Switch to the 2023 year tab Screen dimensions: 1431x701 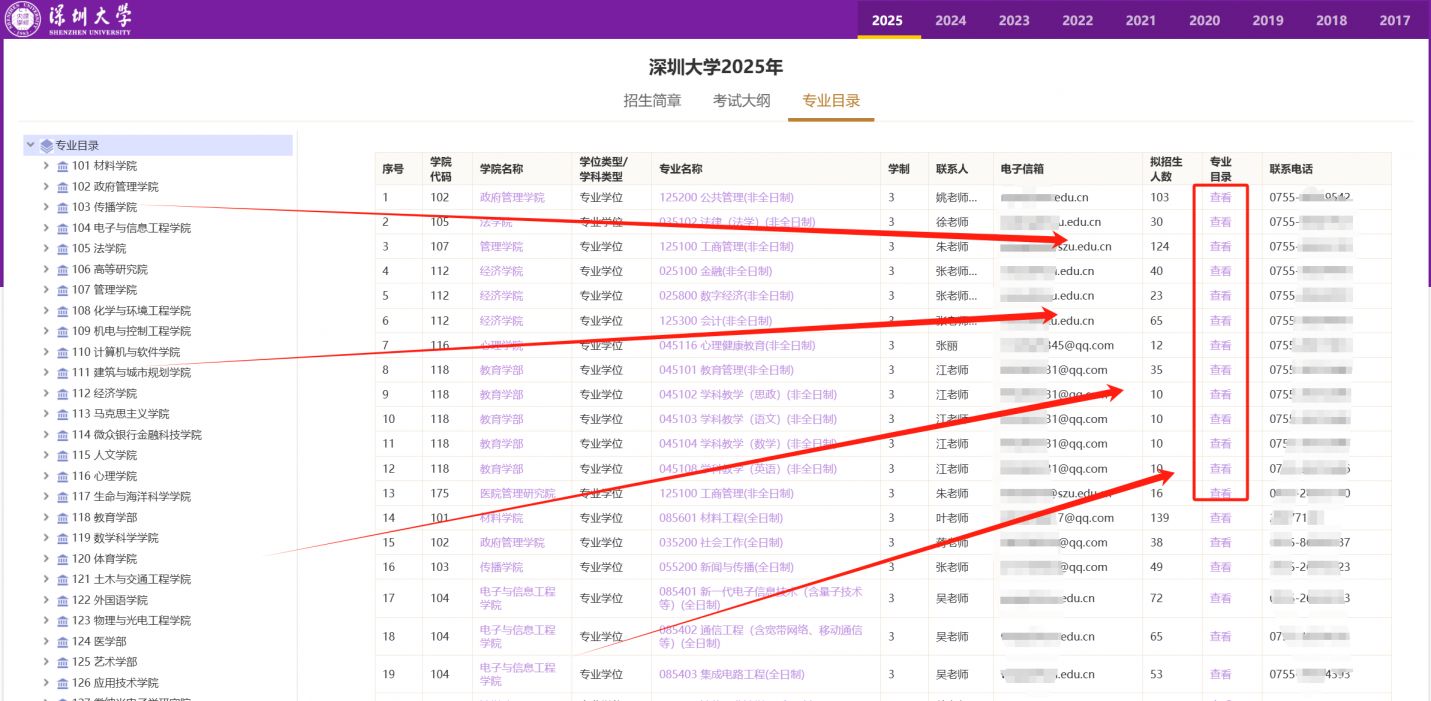(1014, 20)
